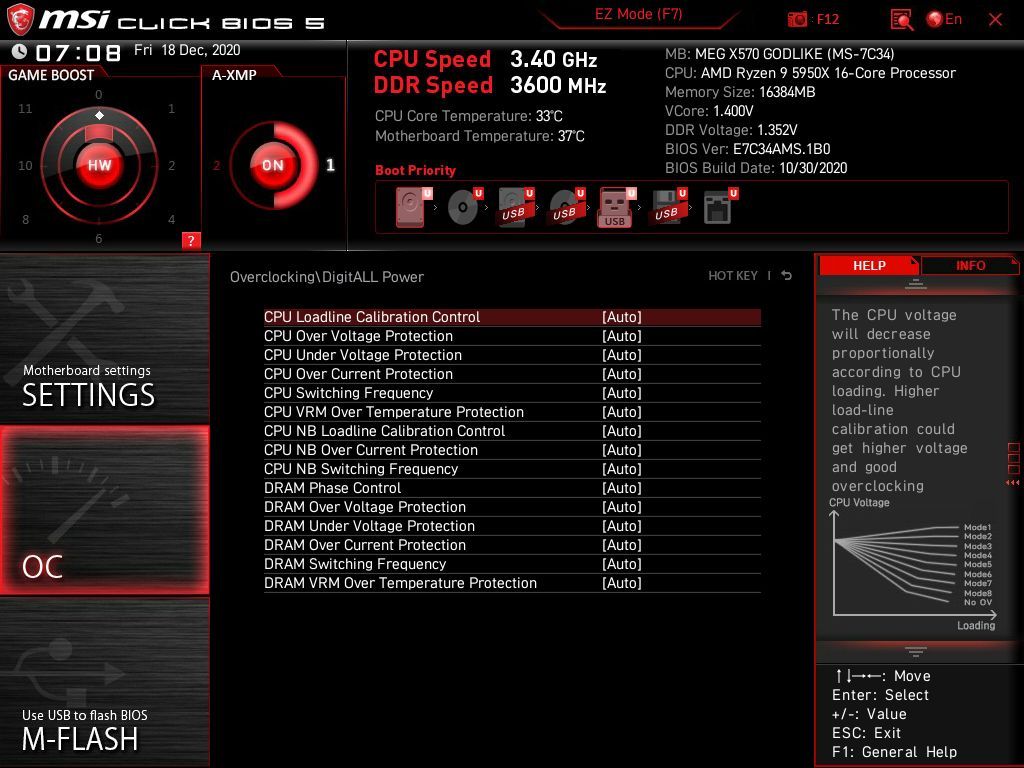Select A-XMP profile 1

pyautogui.click(x=330, y=165)
